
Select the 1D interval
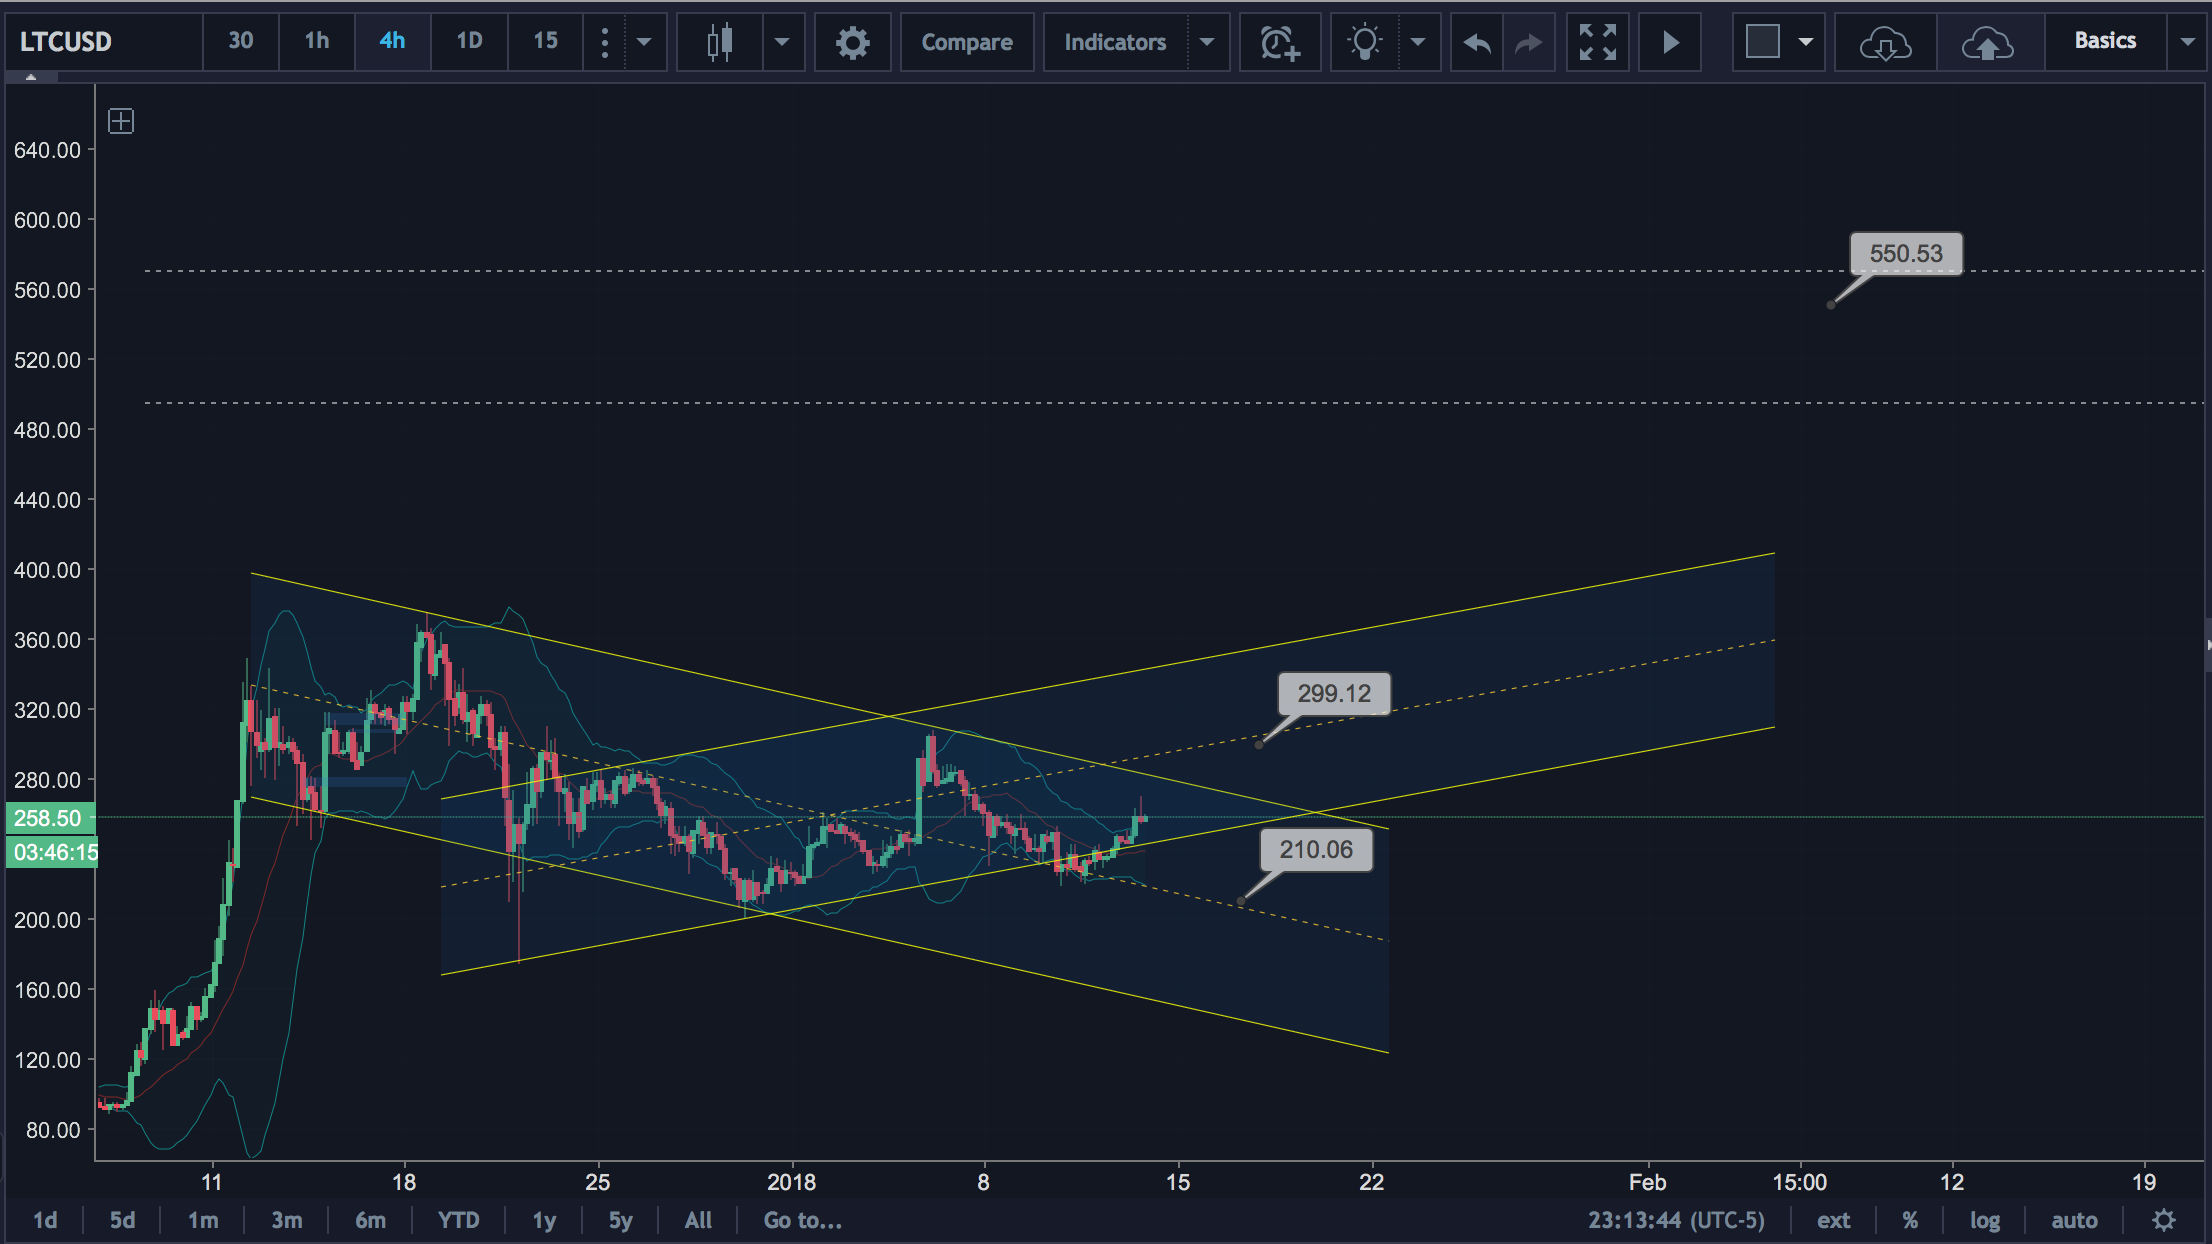tap(469, 41)
